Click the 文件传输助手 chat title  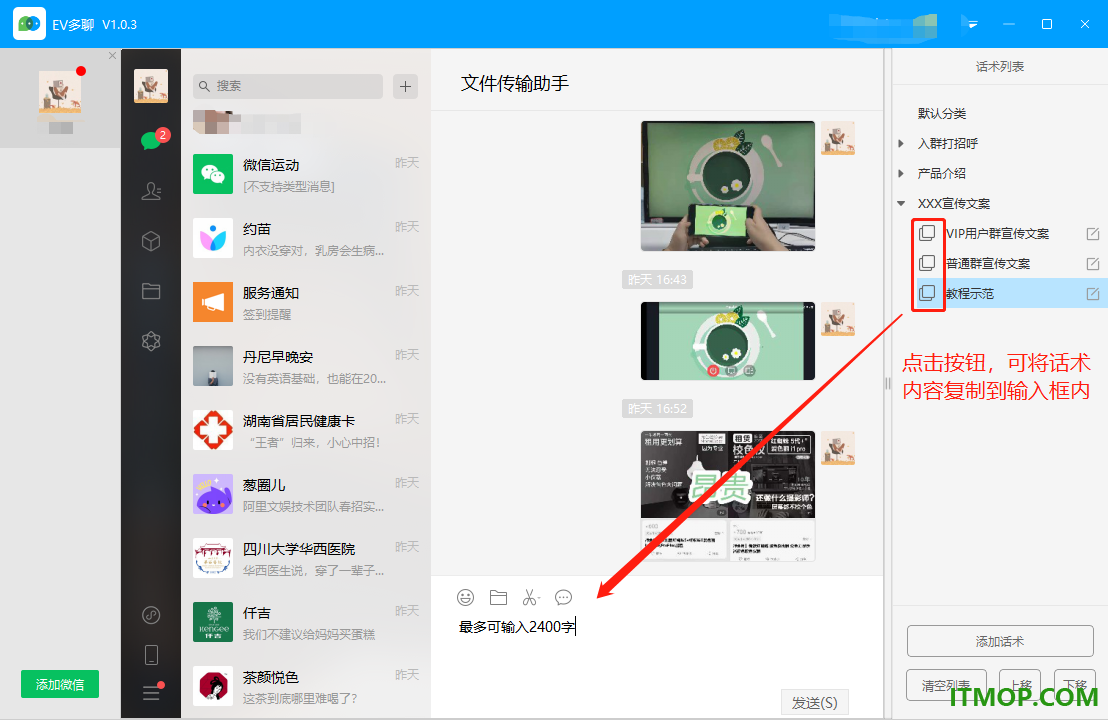tap(515, 83)
